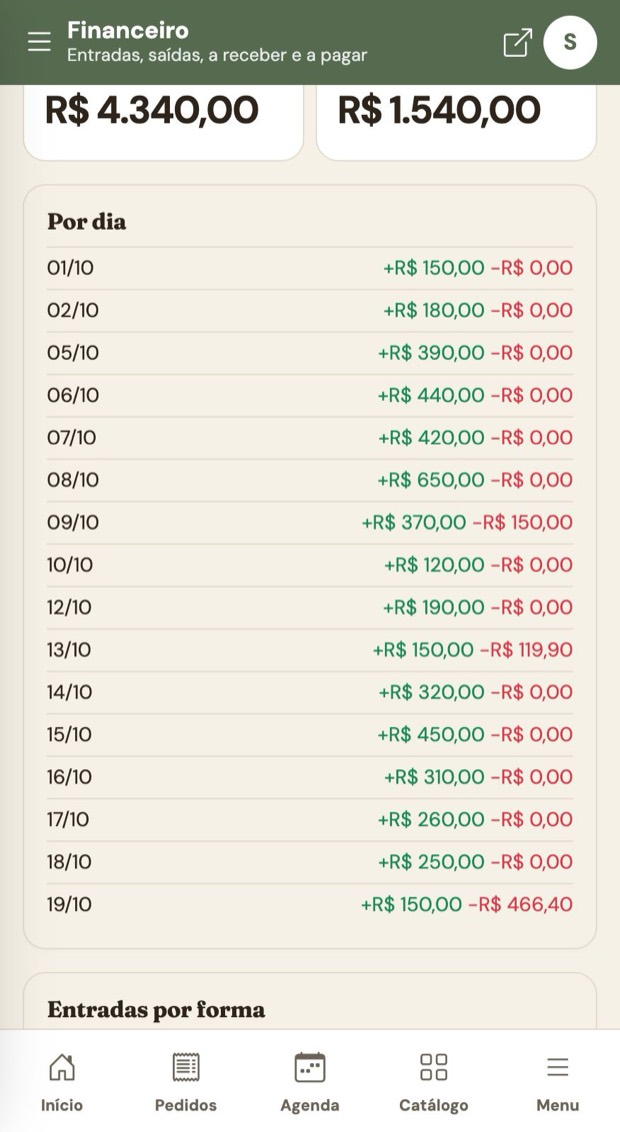Screen dimensions: 620x1132
Task: Tap the Entradas por forma section heading
Action: click(x=156, y=1009)
